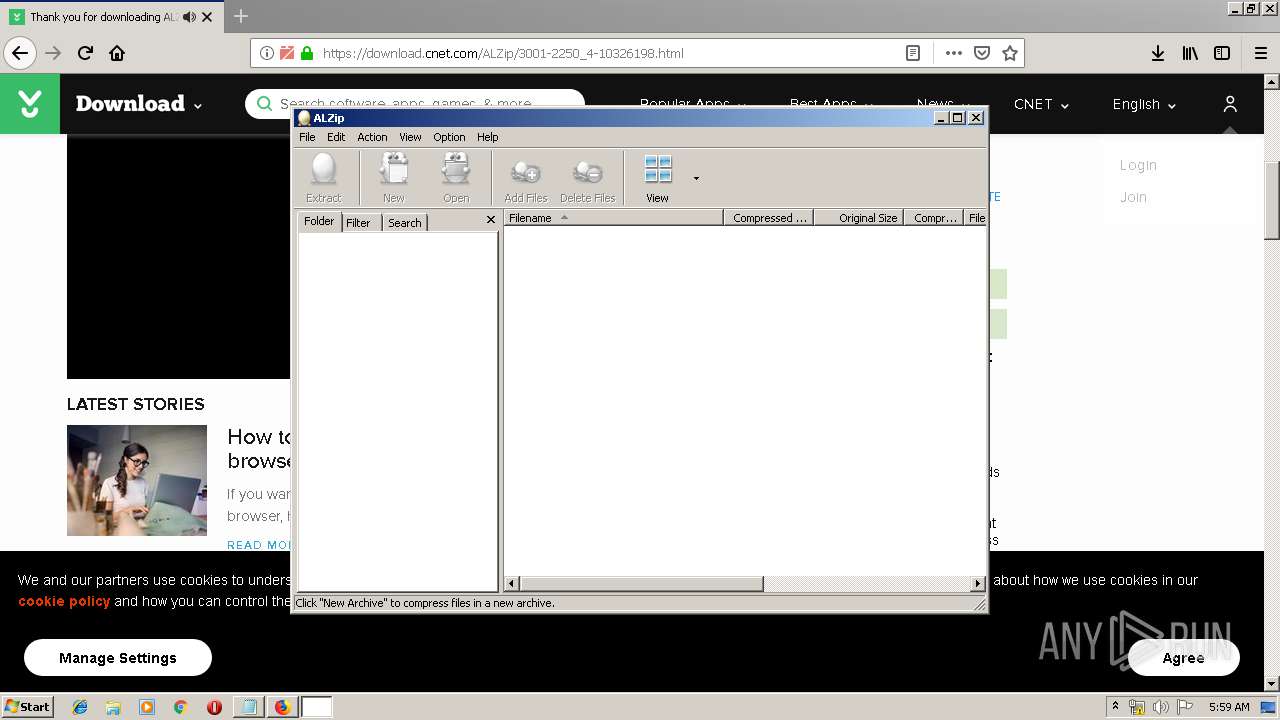The height and width of the screenshot is (720, 1280).
Task: Sort by the Original Size column header
Action: 858,217
